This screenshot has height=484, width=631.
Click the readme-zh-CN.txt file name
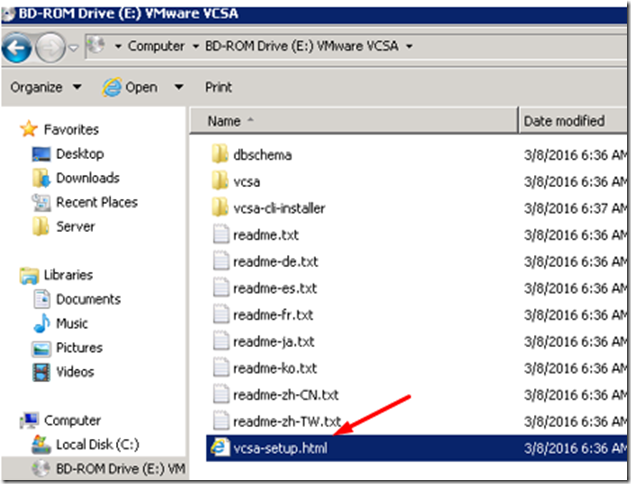(286, 395)
